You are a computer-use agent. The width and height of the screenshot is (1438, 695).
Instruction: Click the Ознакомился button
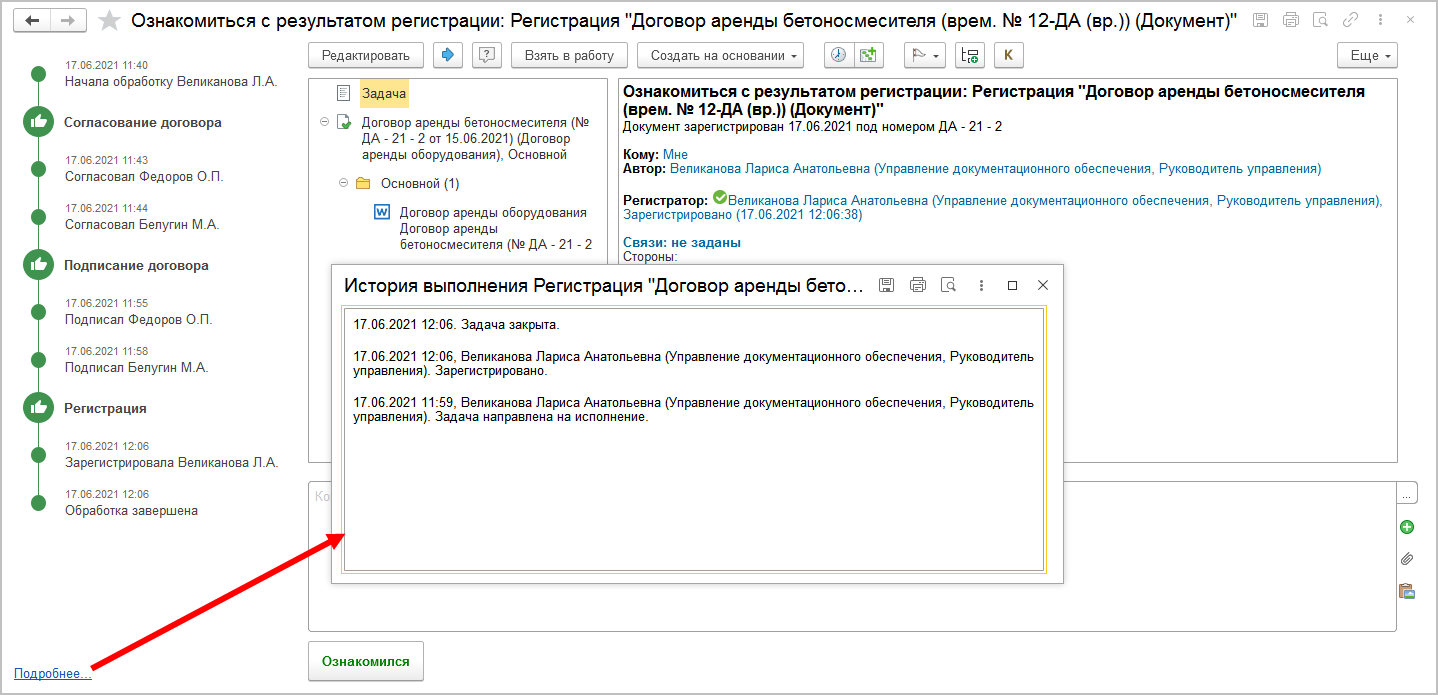366,661
